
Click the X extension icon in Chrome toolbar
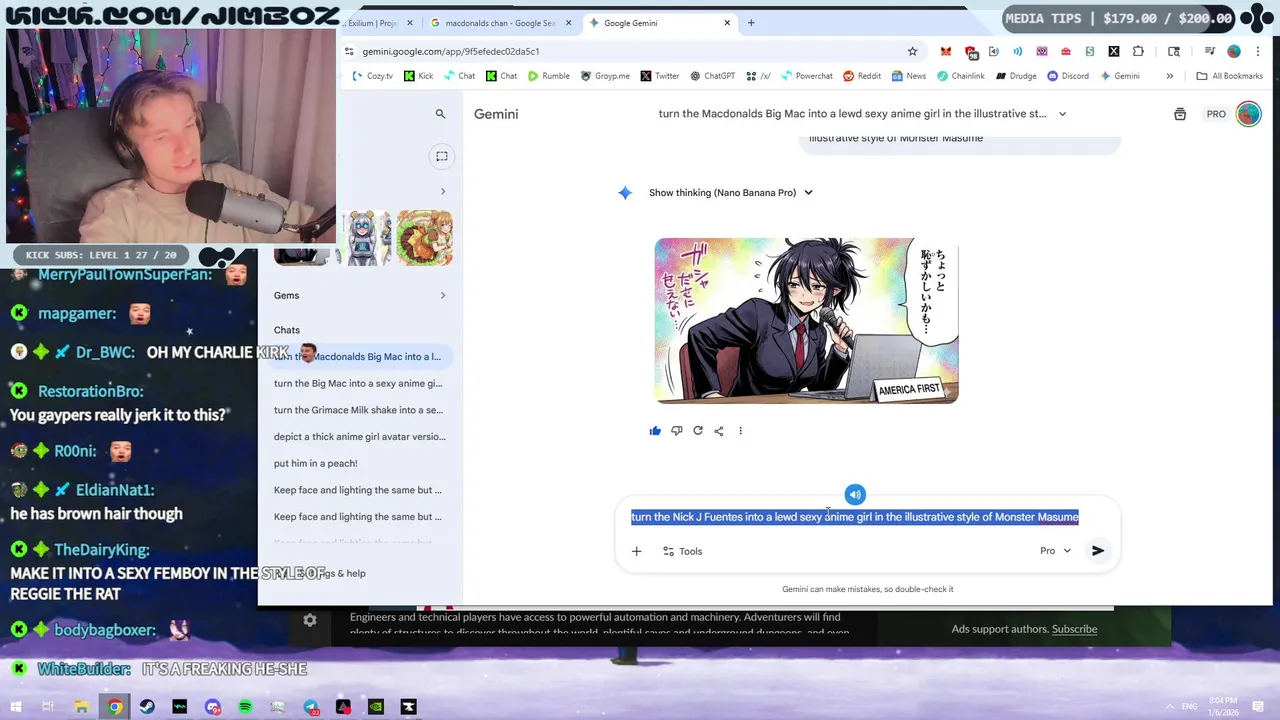pos(1114,51)
